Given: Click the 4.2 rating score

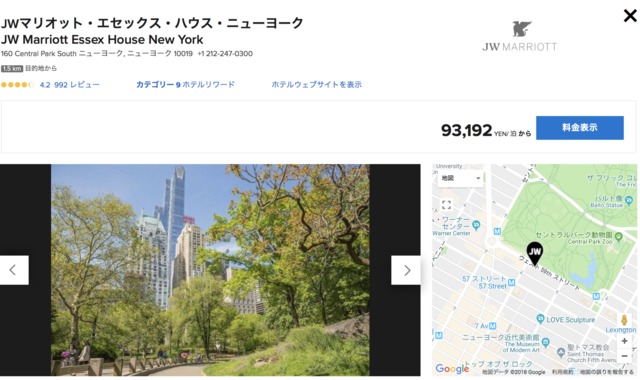Looking at the screenshot, I should click(45, 85).
